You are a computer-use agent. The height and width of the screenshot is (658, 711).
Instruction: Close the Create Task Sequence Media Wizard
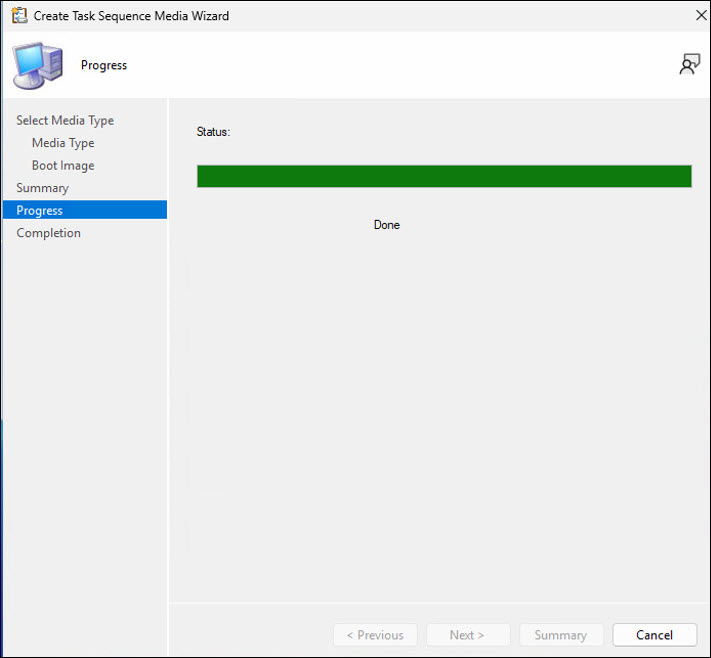700,15
